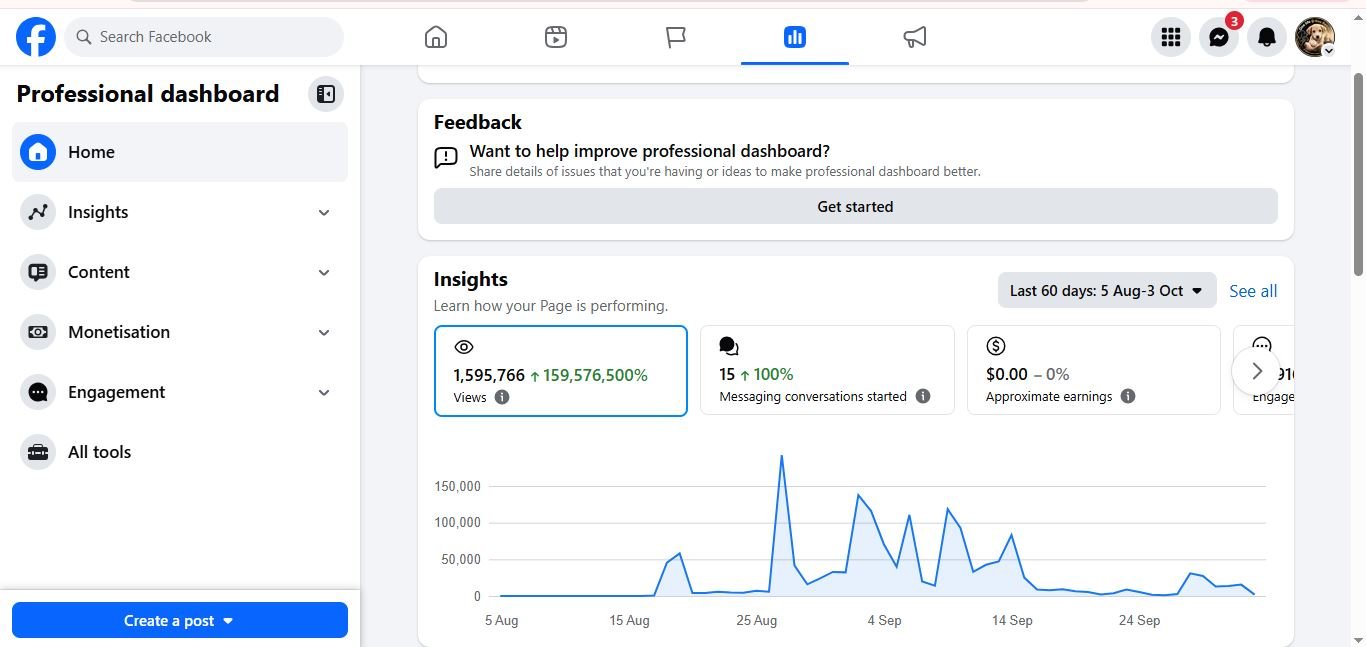
Task: Collapse the Professional dashboard sidebar
Action: click(x=326, y=94)
